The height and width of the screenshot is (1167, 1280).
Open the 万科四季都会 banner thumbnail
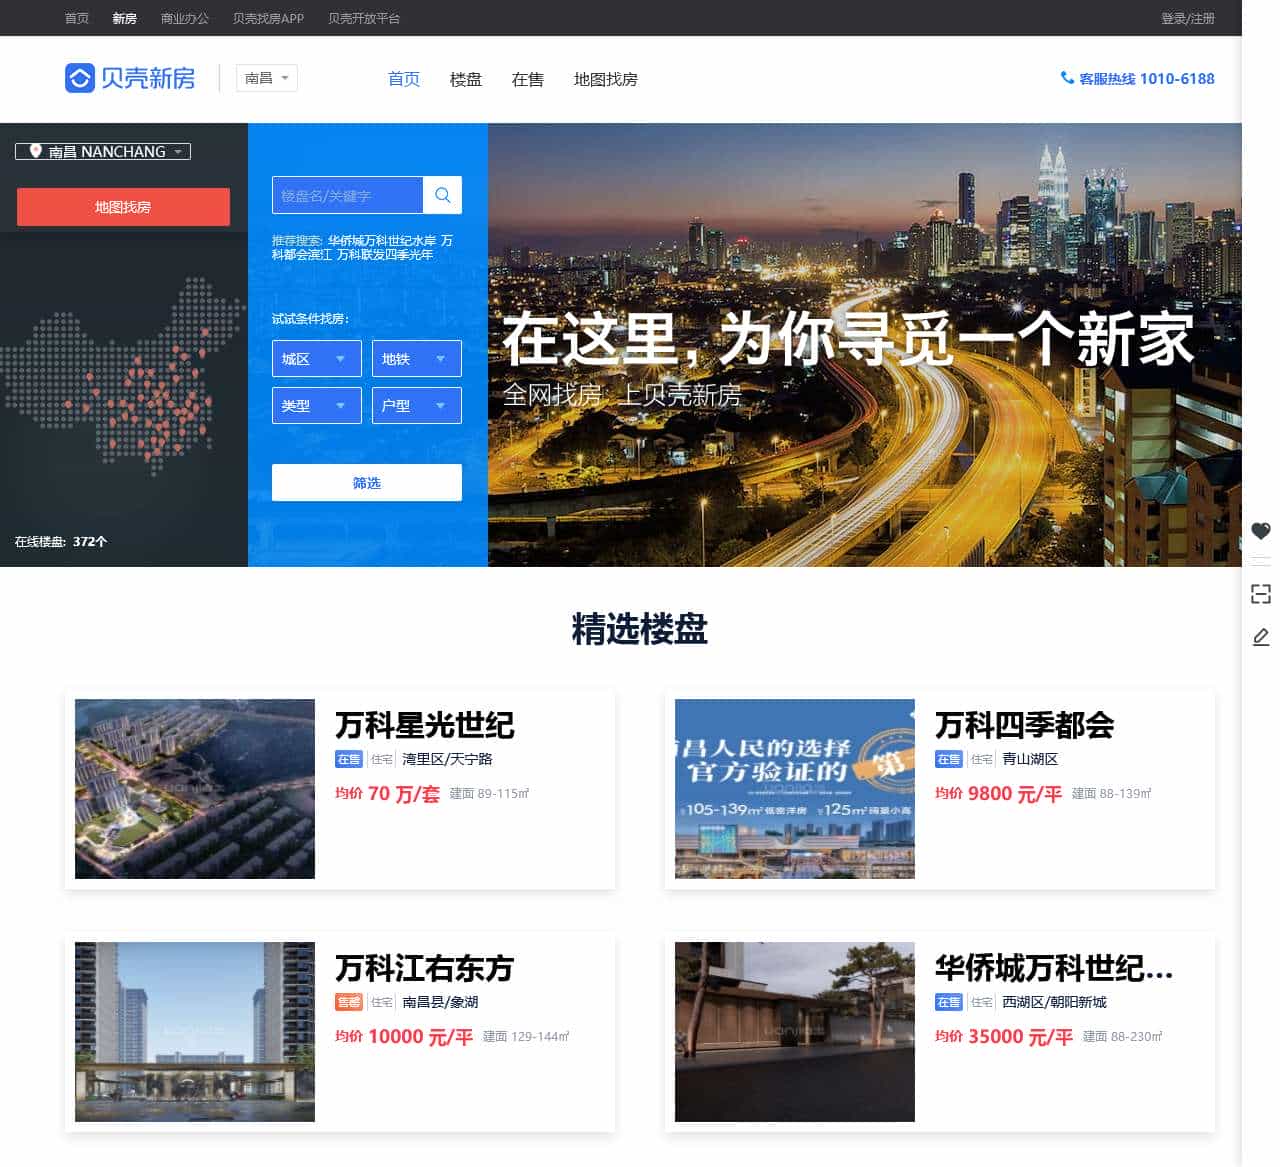point(795,789)
